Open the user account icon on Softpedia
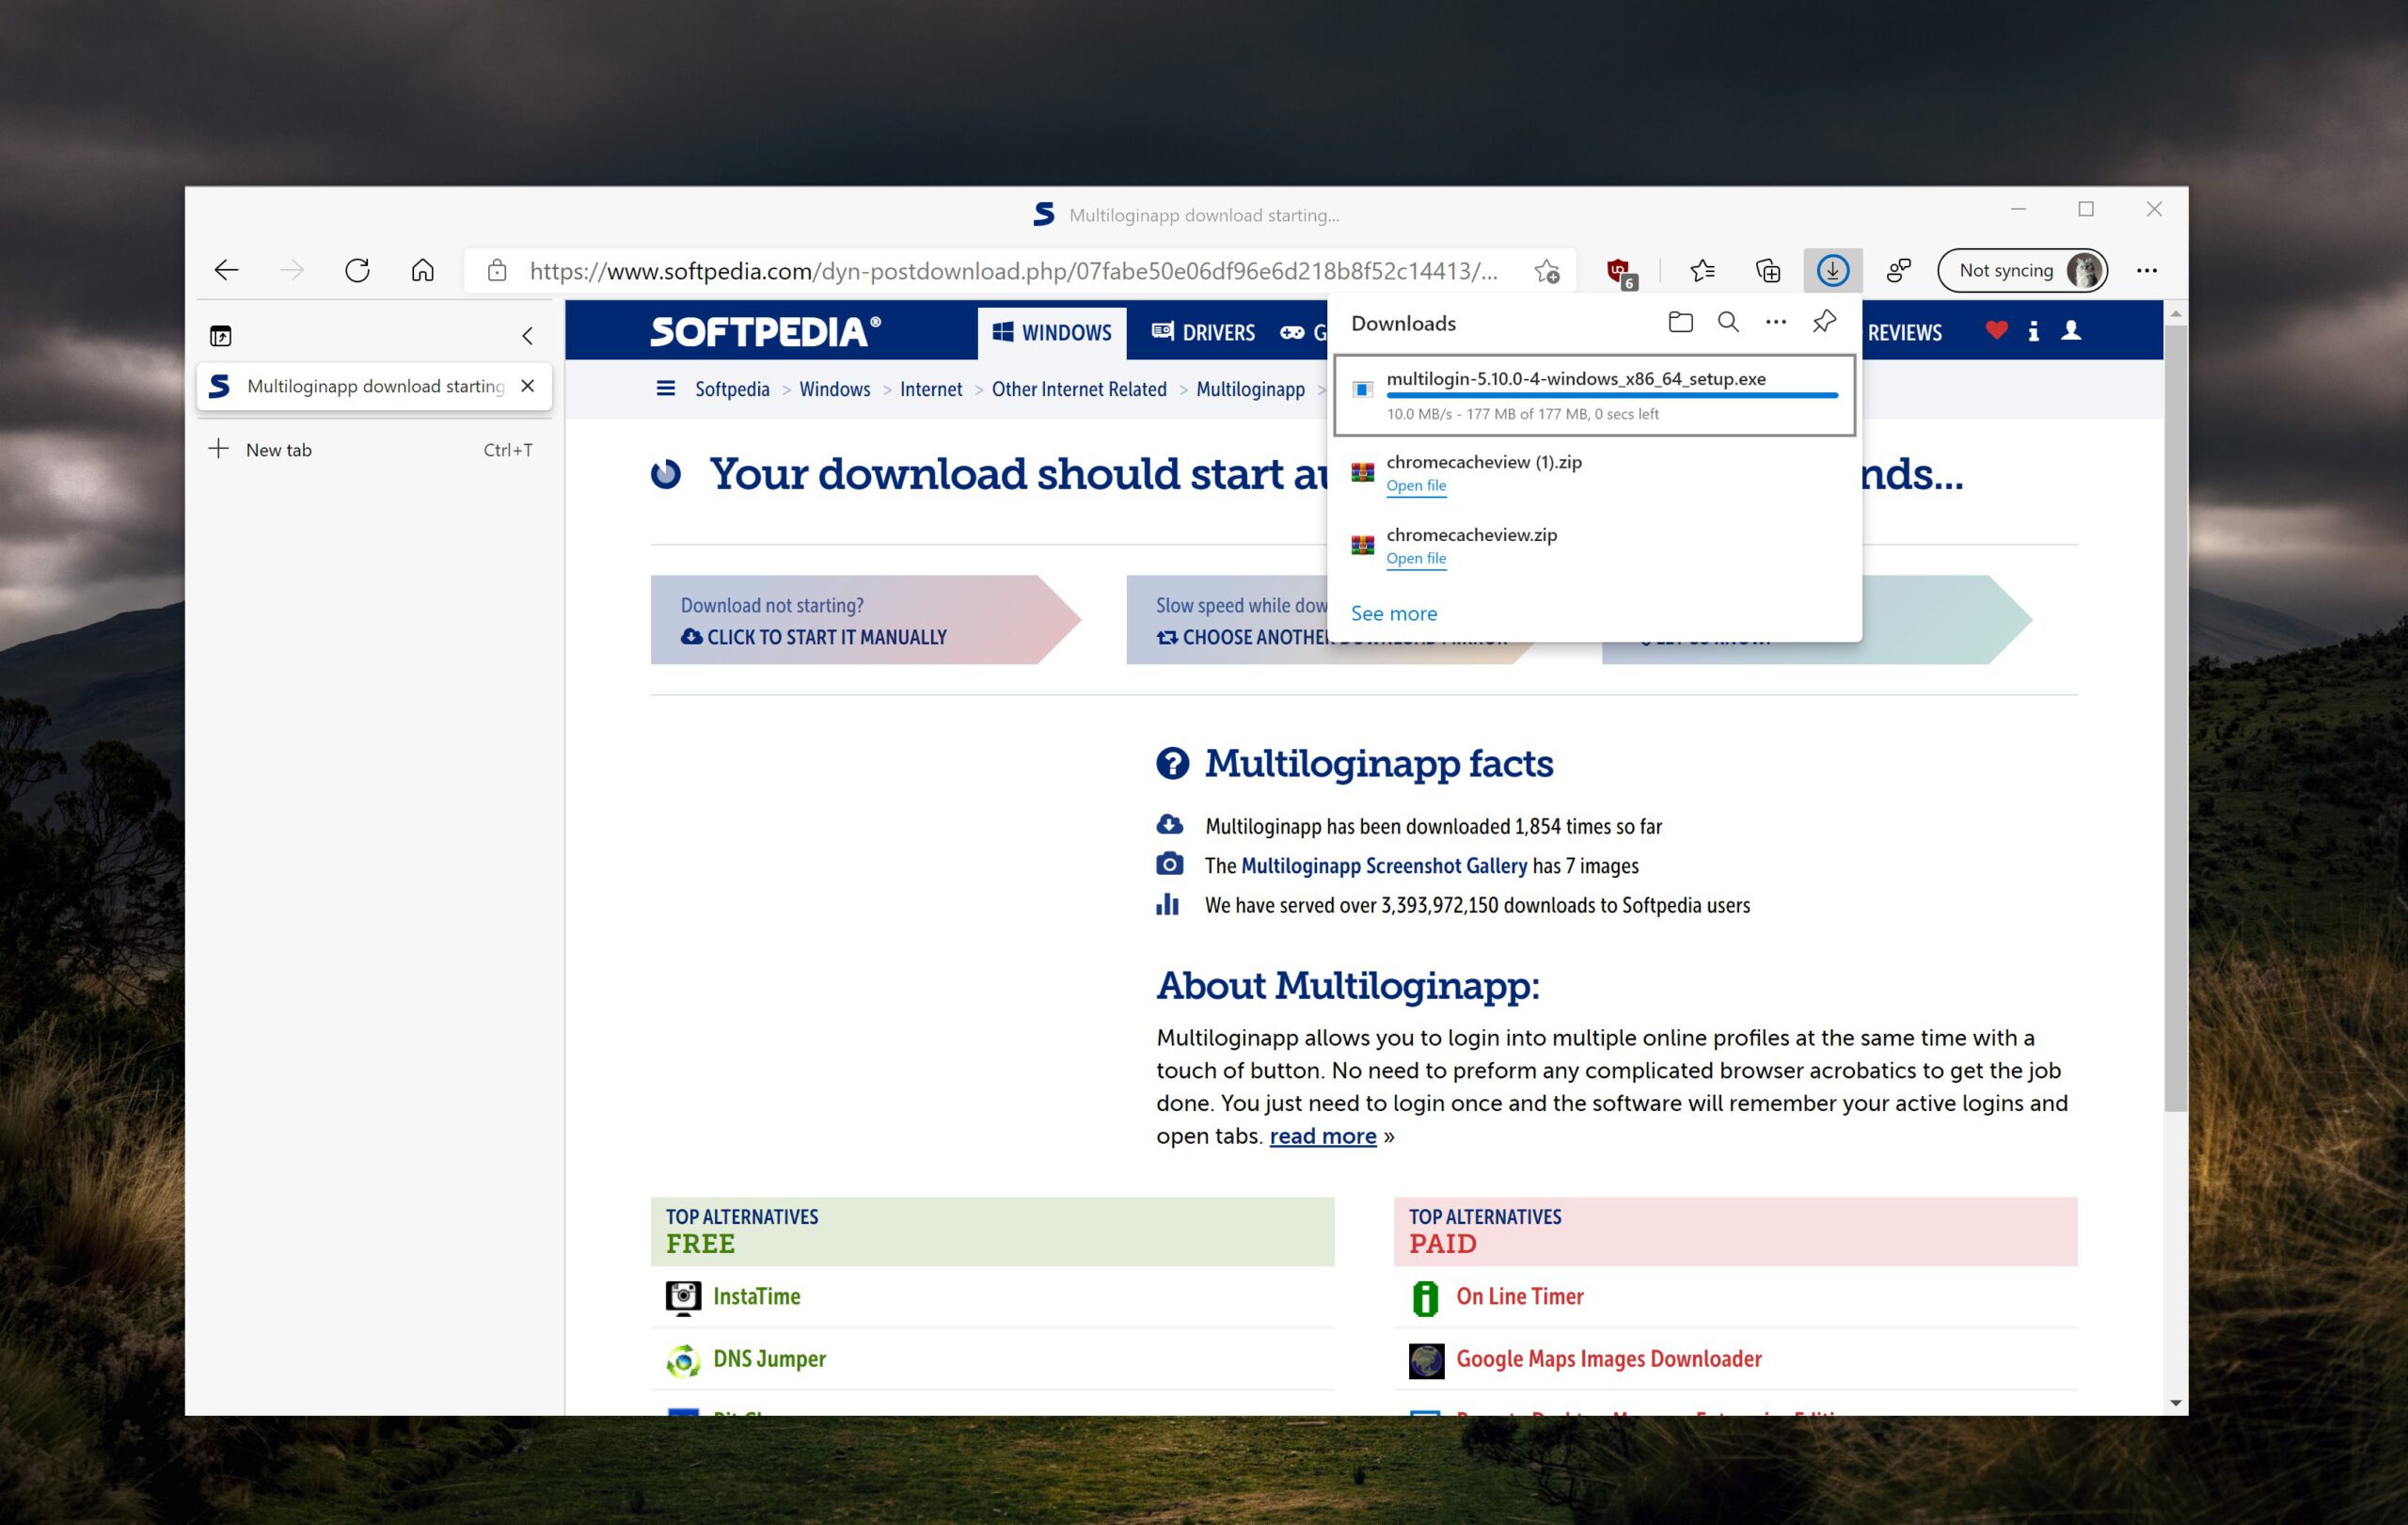This screenshot has width=2408, height=1525. click(2071, 330)
